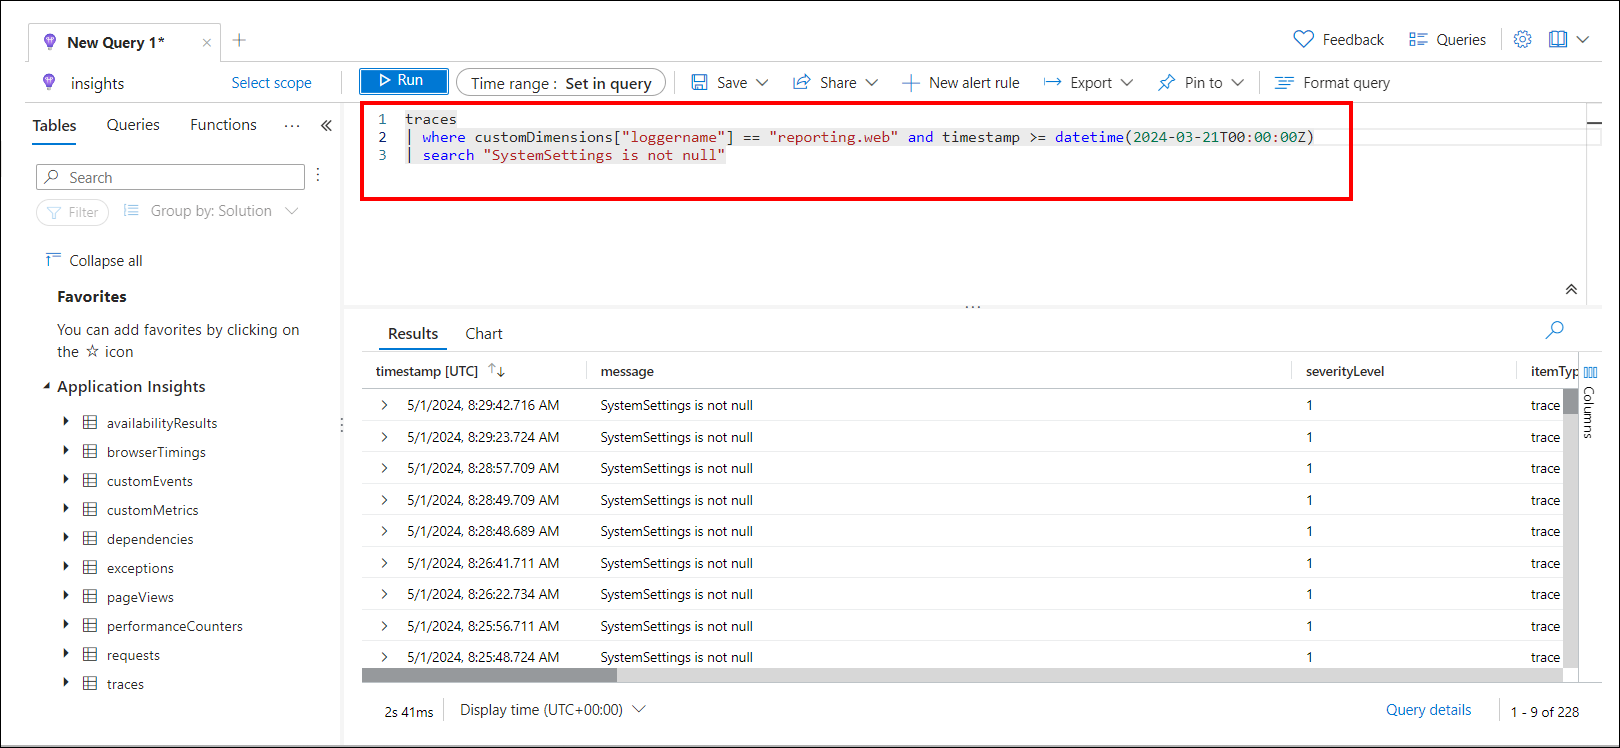The image size is (1620, 748).
Task: Click the Select scope link
Action: [272, 83]
